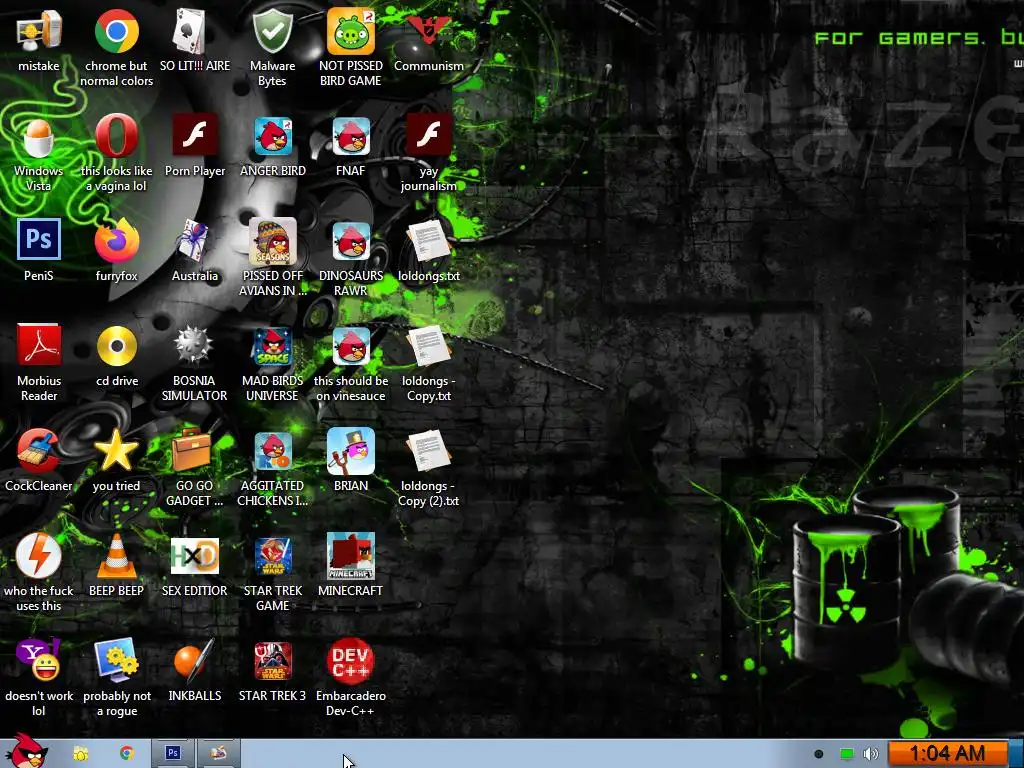Click the 'MAD BIRDS UNIVERSE' Space icon
Viewport: 1024px width, 768px height.
tap(272, 346)
